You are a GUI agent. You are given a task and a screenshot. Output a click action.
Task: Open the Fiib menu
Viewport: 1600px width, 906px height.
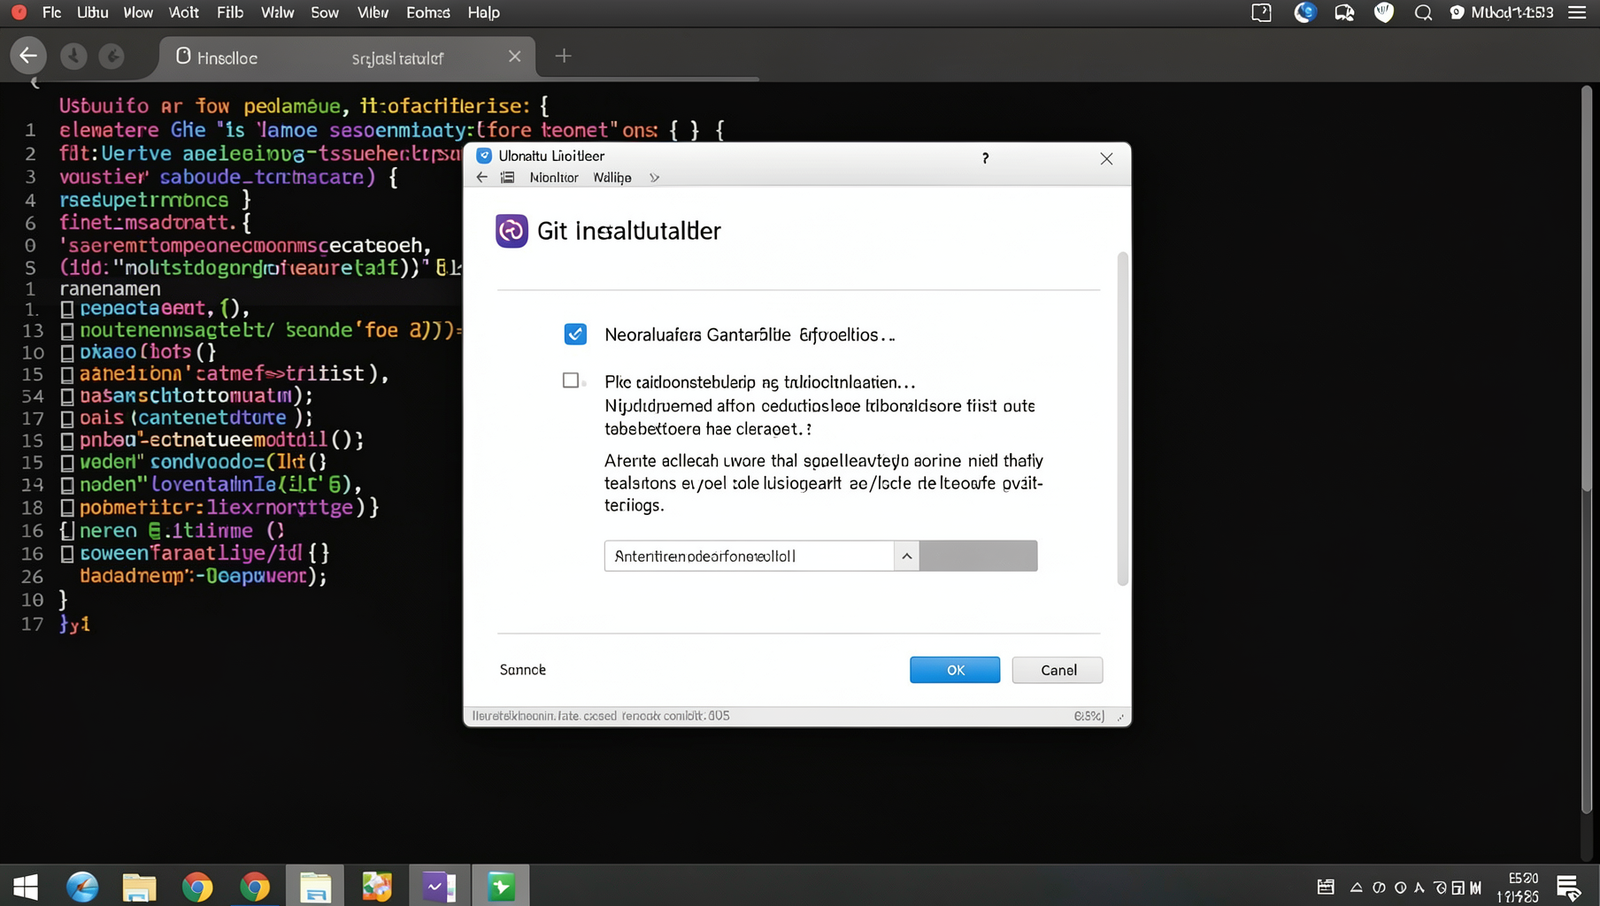[x=230, y=12]
